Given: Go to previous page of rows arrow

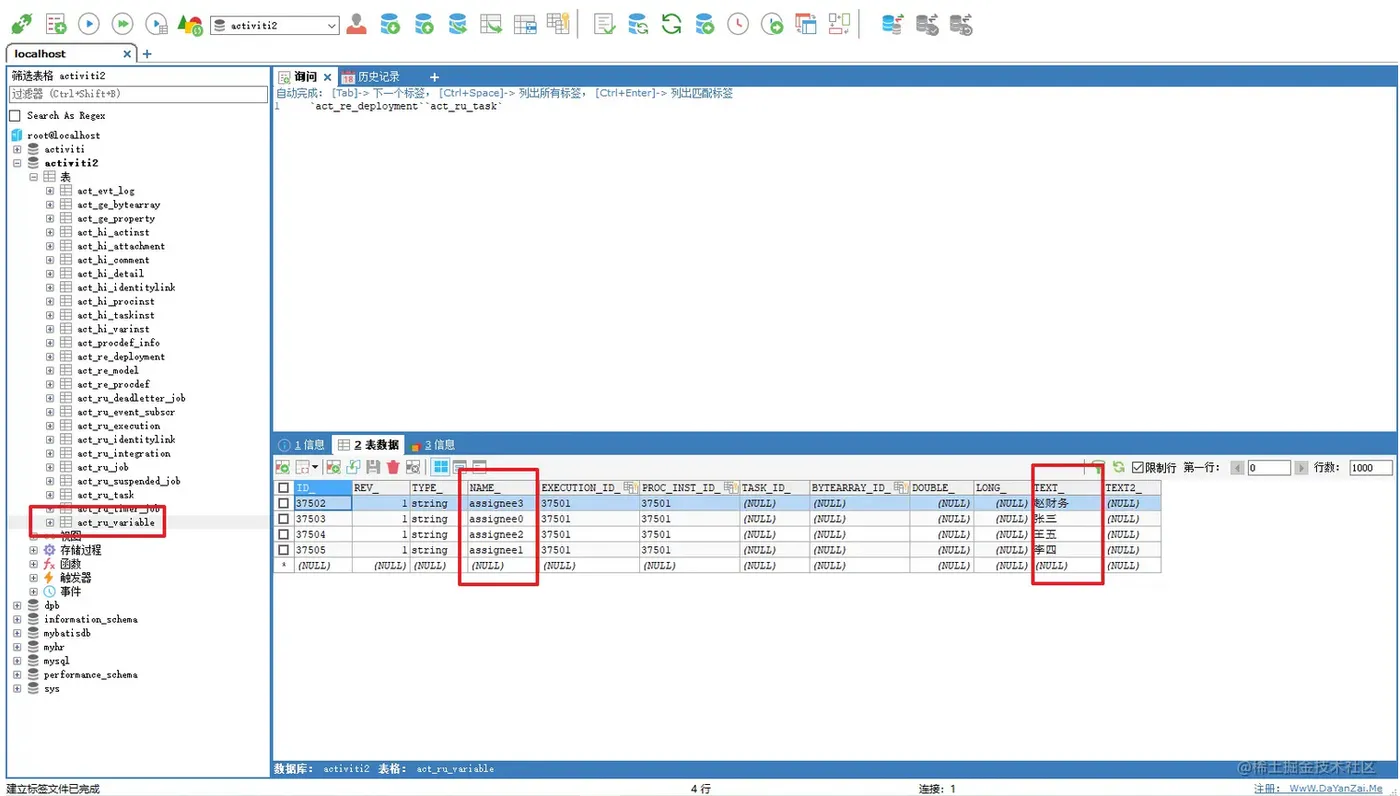Looking at the screenshot, I should tap(1237, 468).
